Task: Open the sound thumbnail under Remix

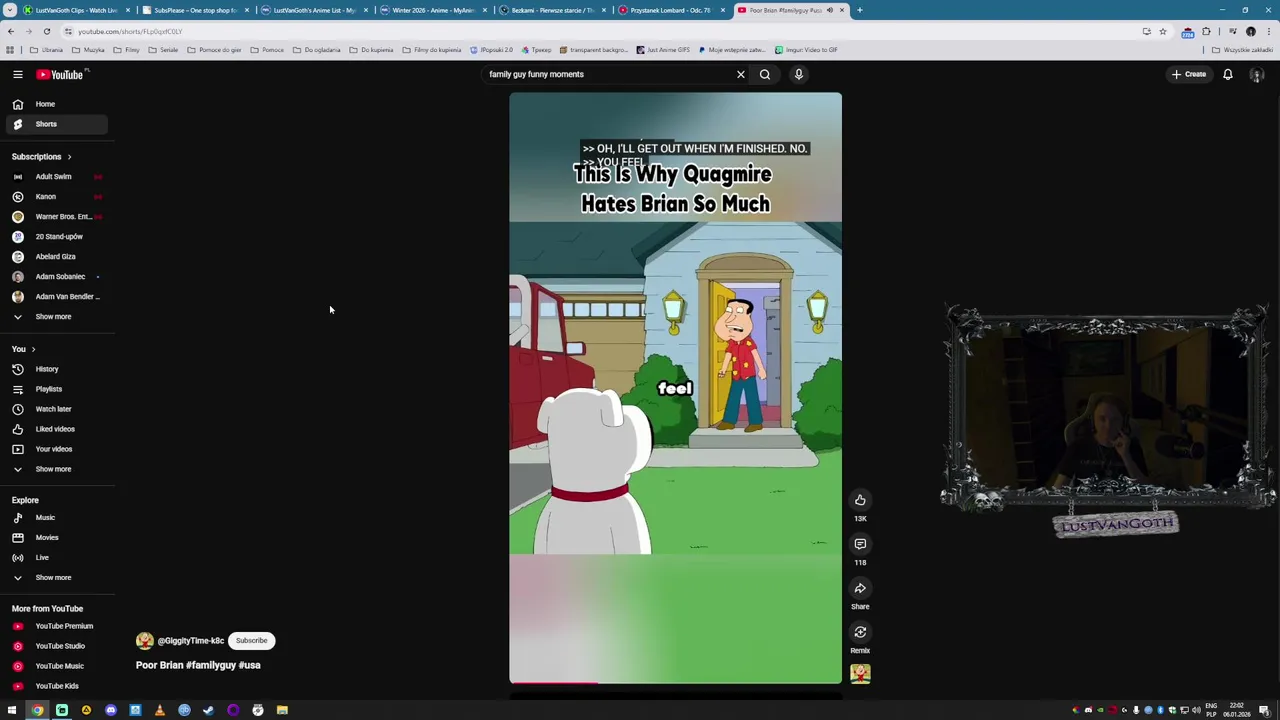Action: pos(860,674)
